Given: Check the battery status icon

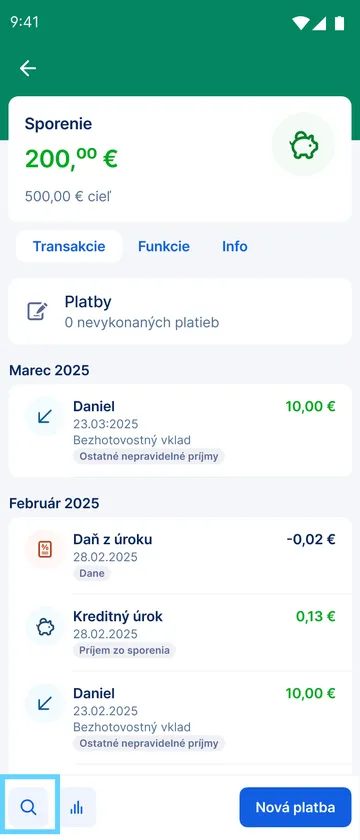Looking at the screenshot, I should (339, 22).
